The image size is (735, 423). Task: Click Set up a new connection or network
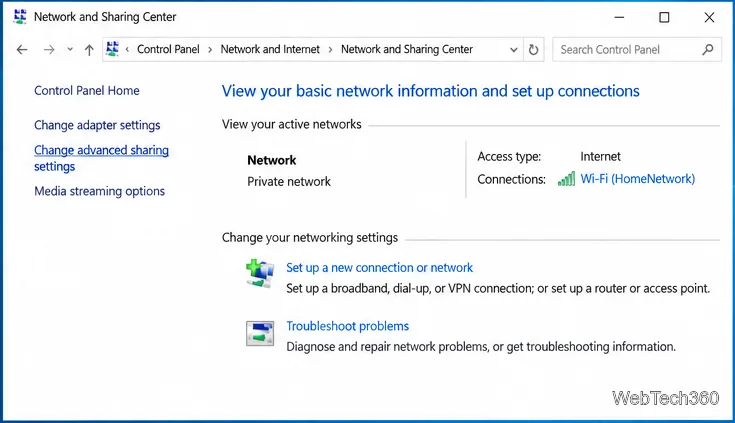click(x=379, y=268)
